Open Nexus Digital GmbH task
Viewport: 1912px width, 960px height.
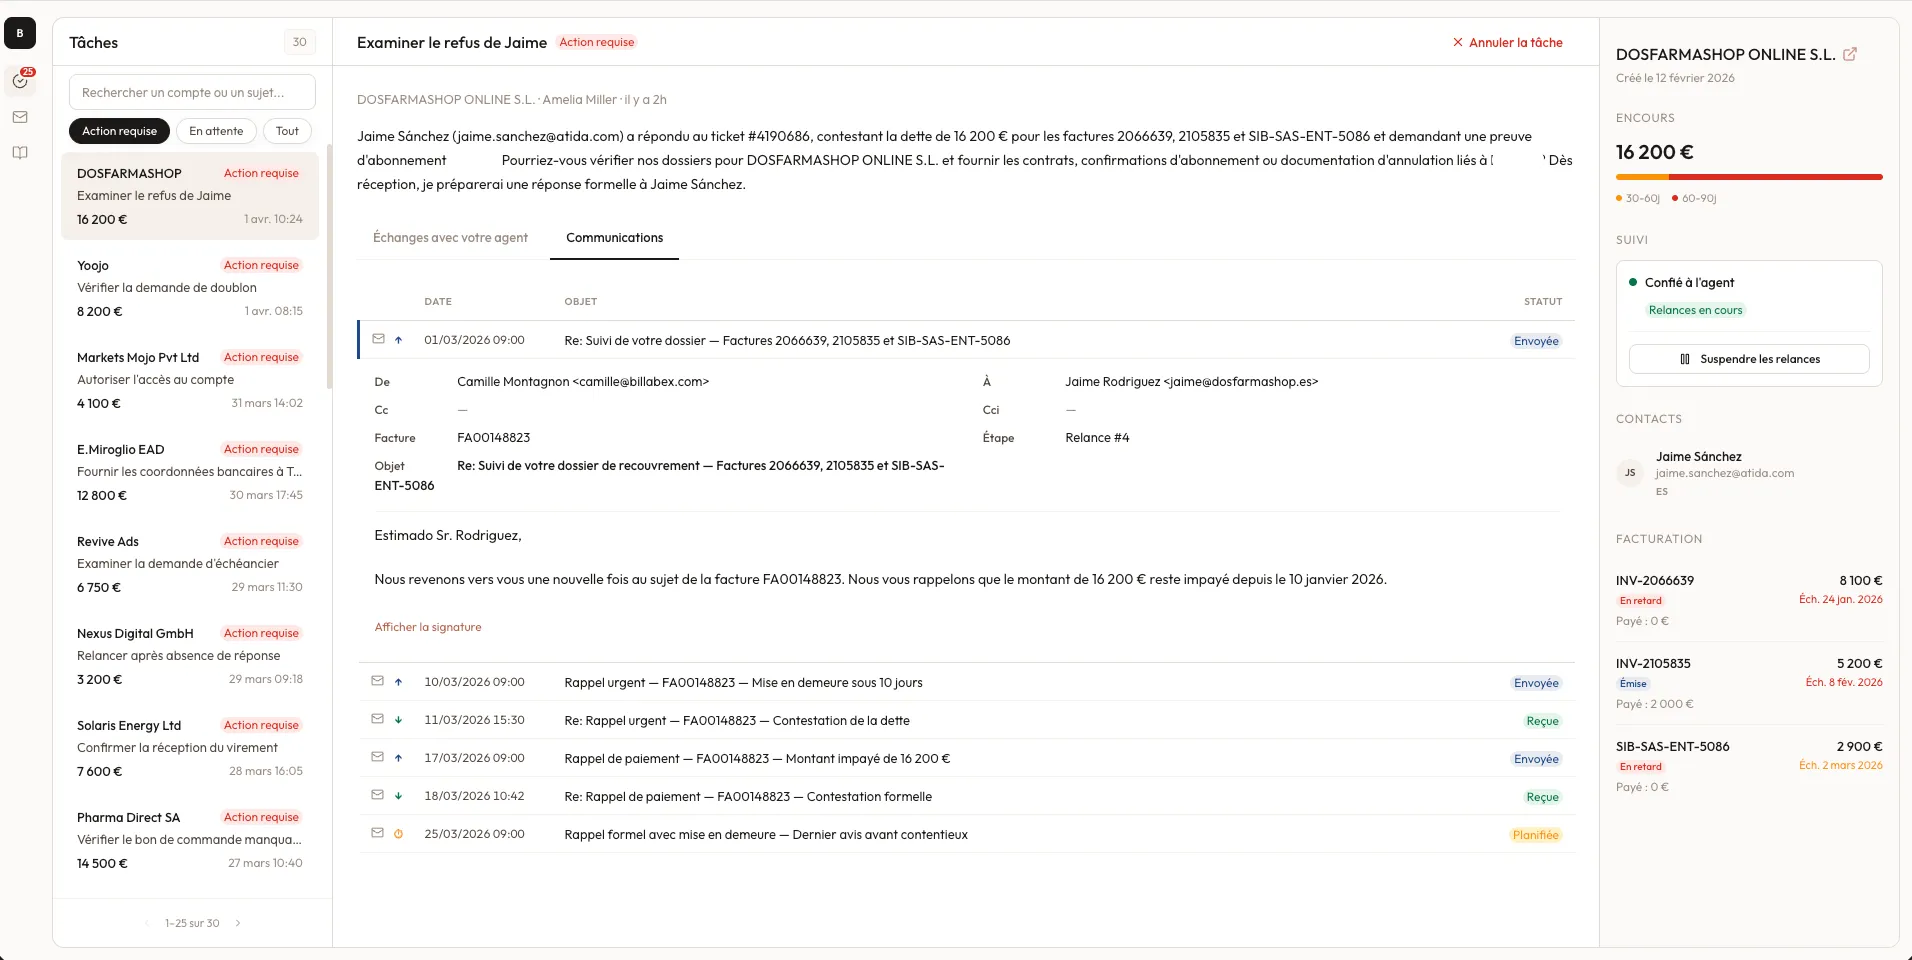tap(190, 656)
